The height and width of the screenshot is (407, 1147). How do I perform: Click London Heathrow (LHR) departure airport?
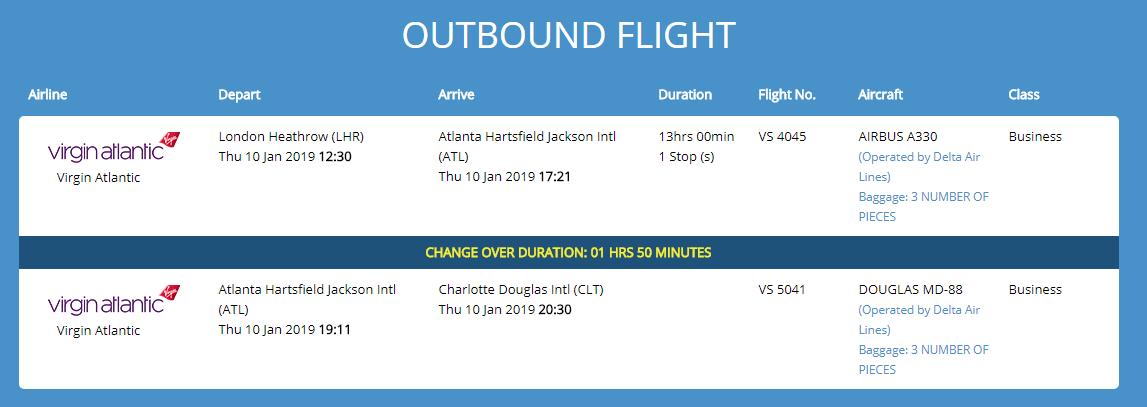291,136
